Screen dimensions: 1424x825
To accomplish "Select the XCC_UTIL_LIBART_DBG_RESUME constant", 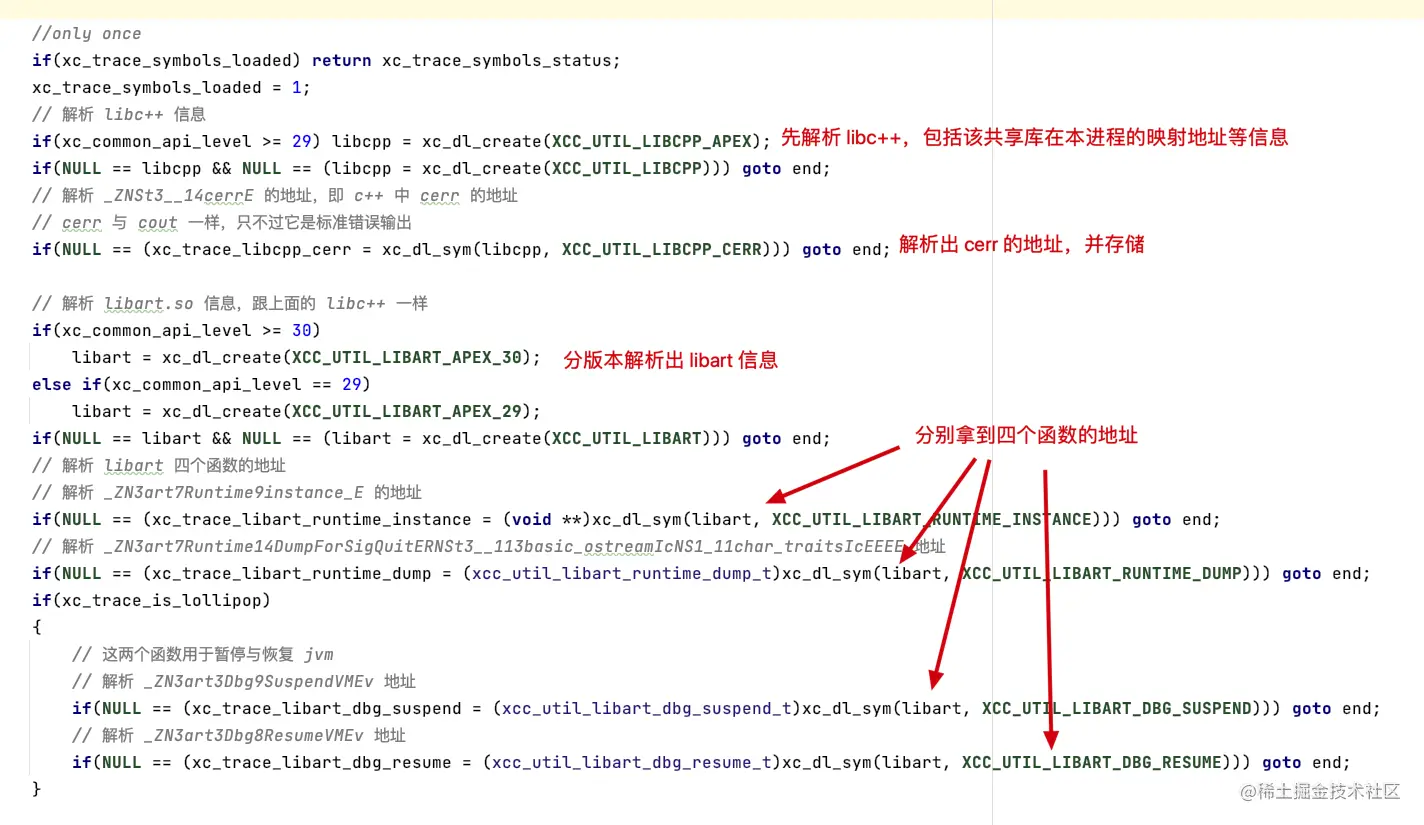I will pyautogui.click(x=1091, y=763).
